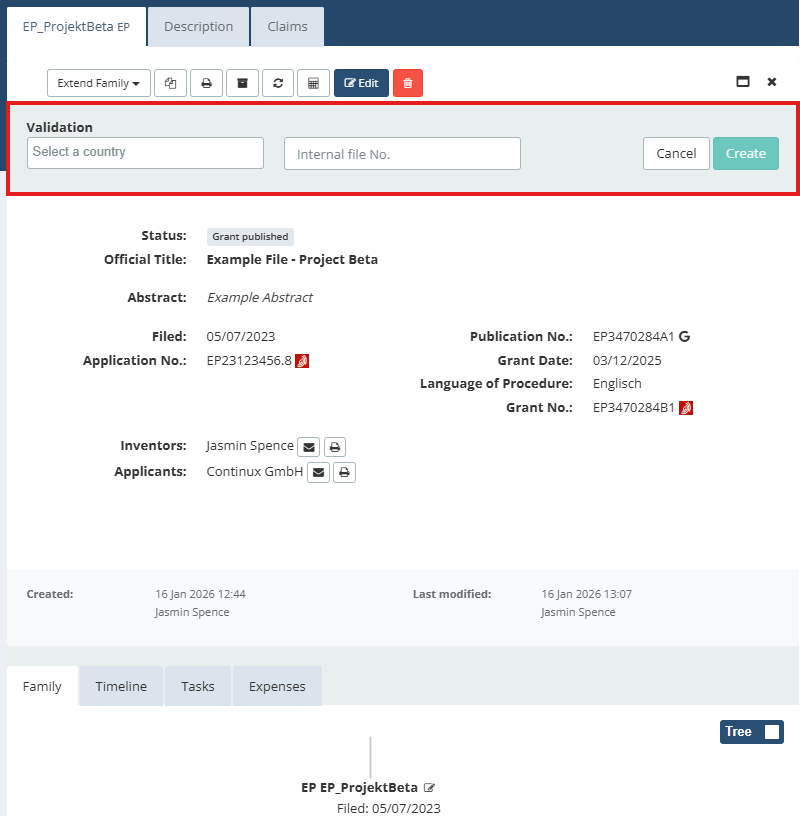Open PDF icon next to Application No.
Viewport: 800px width, 816px height.
tap(302, 361)
